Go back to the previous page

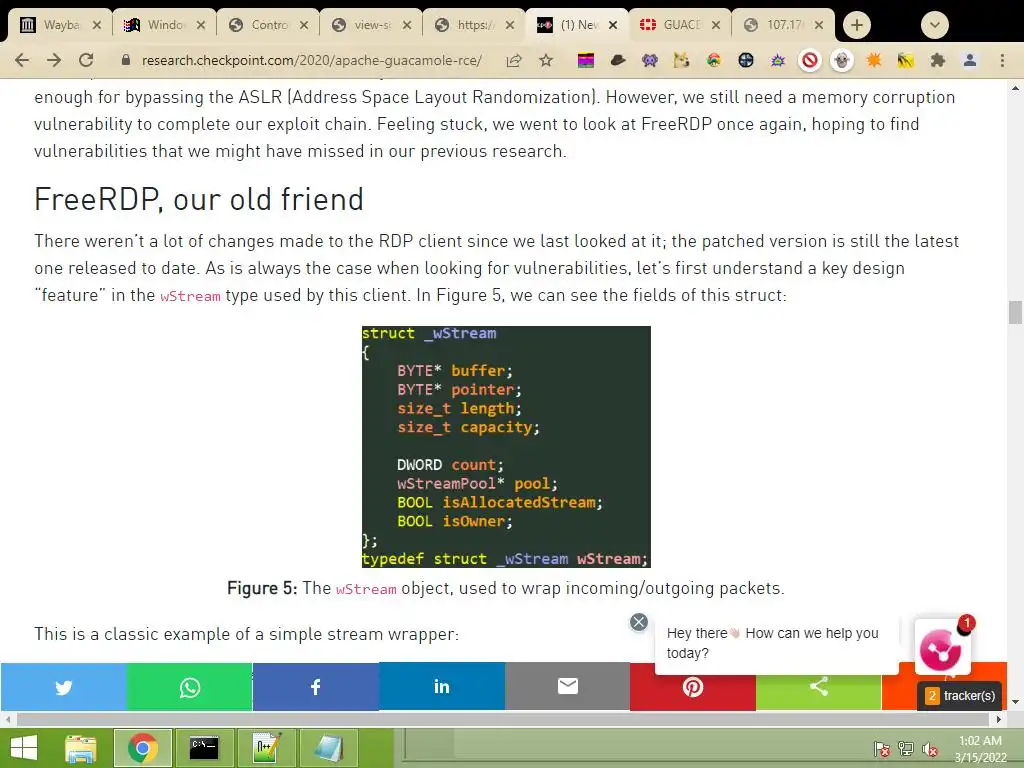click(22, 60)
